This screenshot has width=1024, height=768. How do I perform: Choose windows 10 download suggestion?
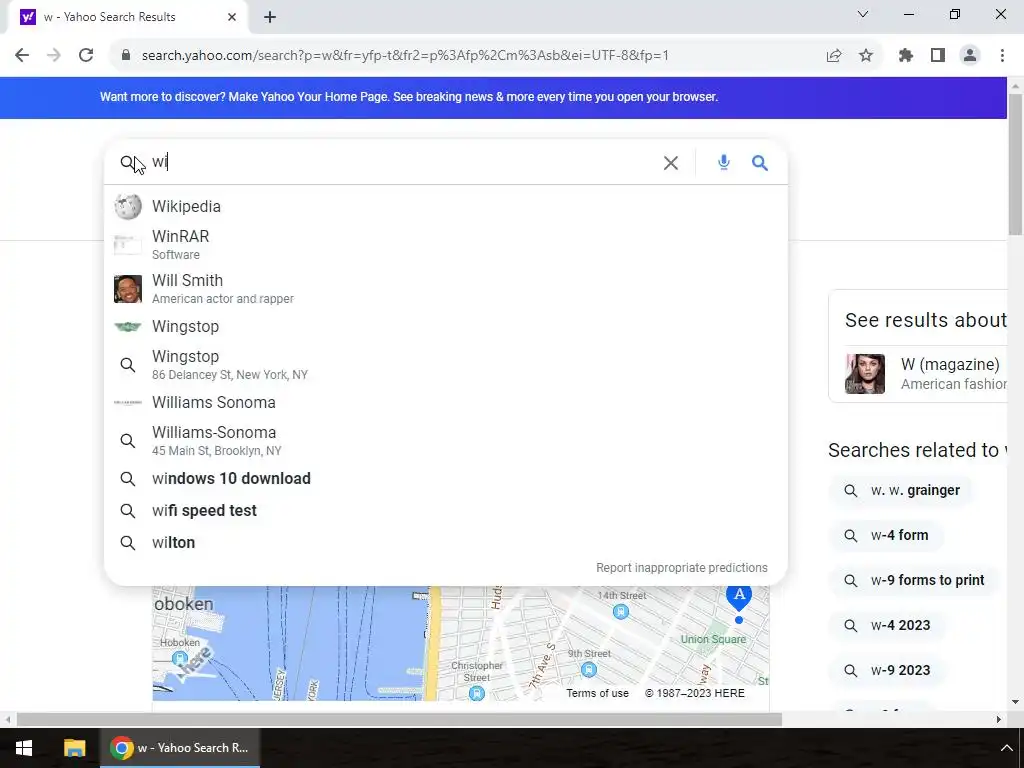pyautogui.click(x=446, y=479)
